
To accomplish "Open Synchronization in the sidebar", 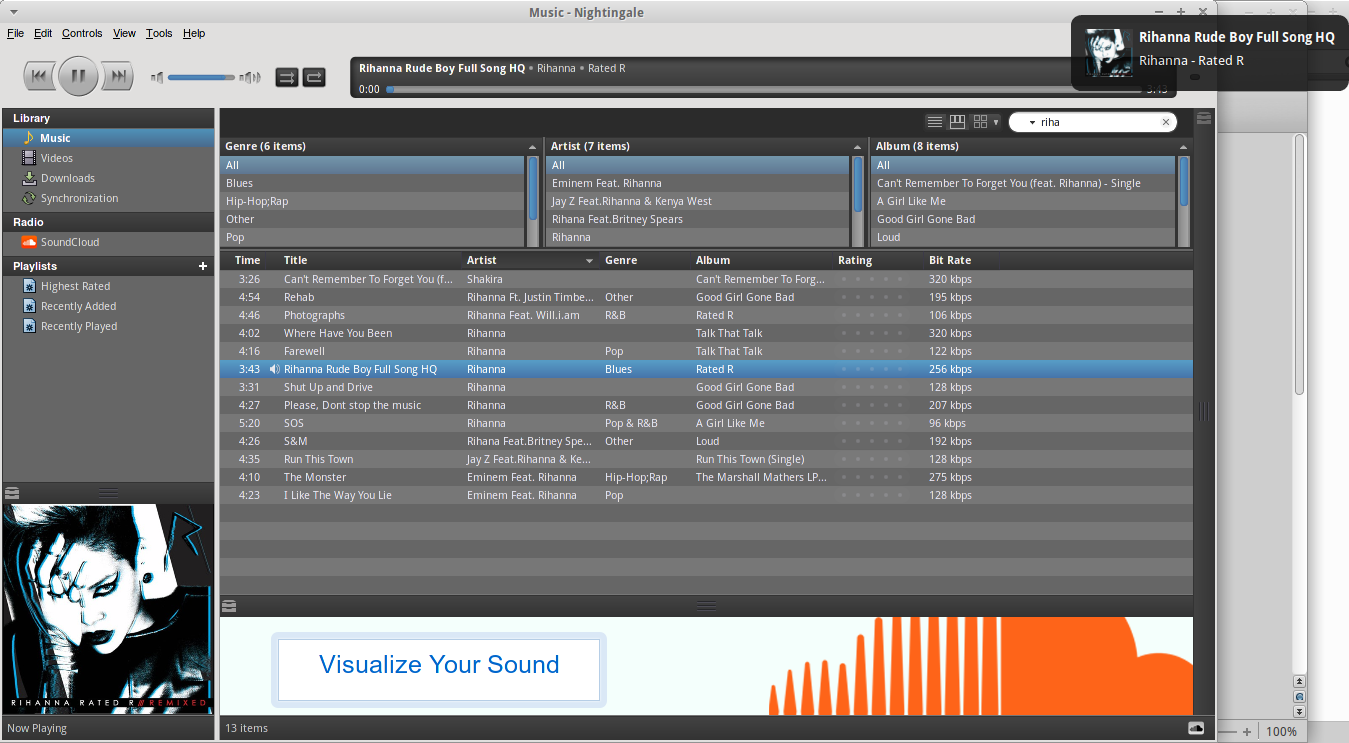I will (x=79, y=198).
